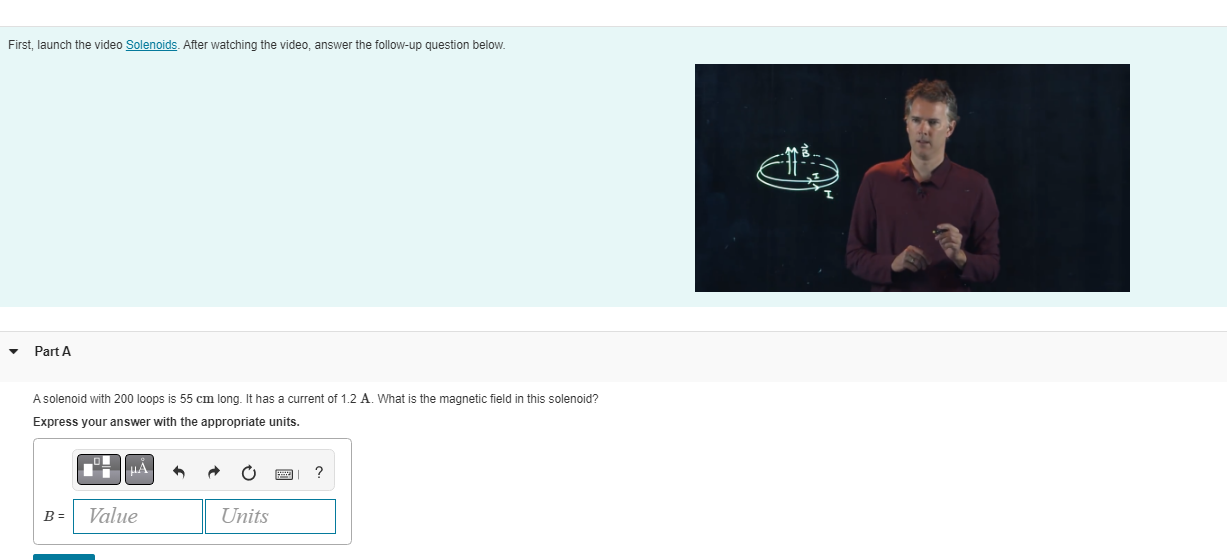Reset the answer box with circular arrow
The image size is (1227, 560).
point(249,472)
